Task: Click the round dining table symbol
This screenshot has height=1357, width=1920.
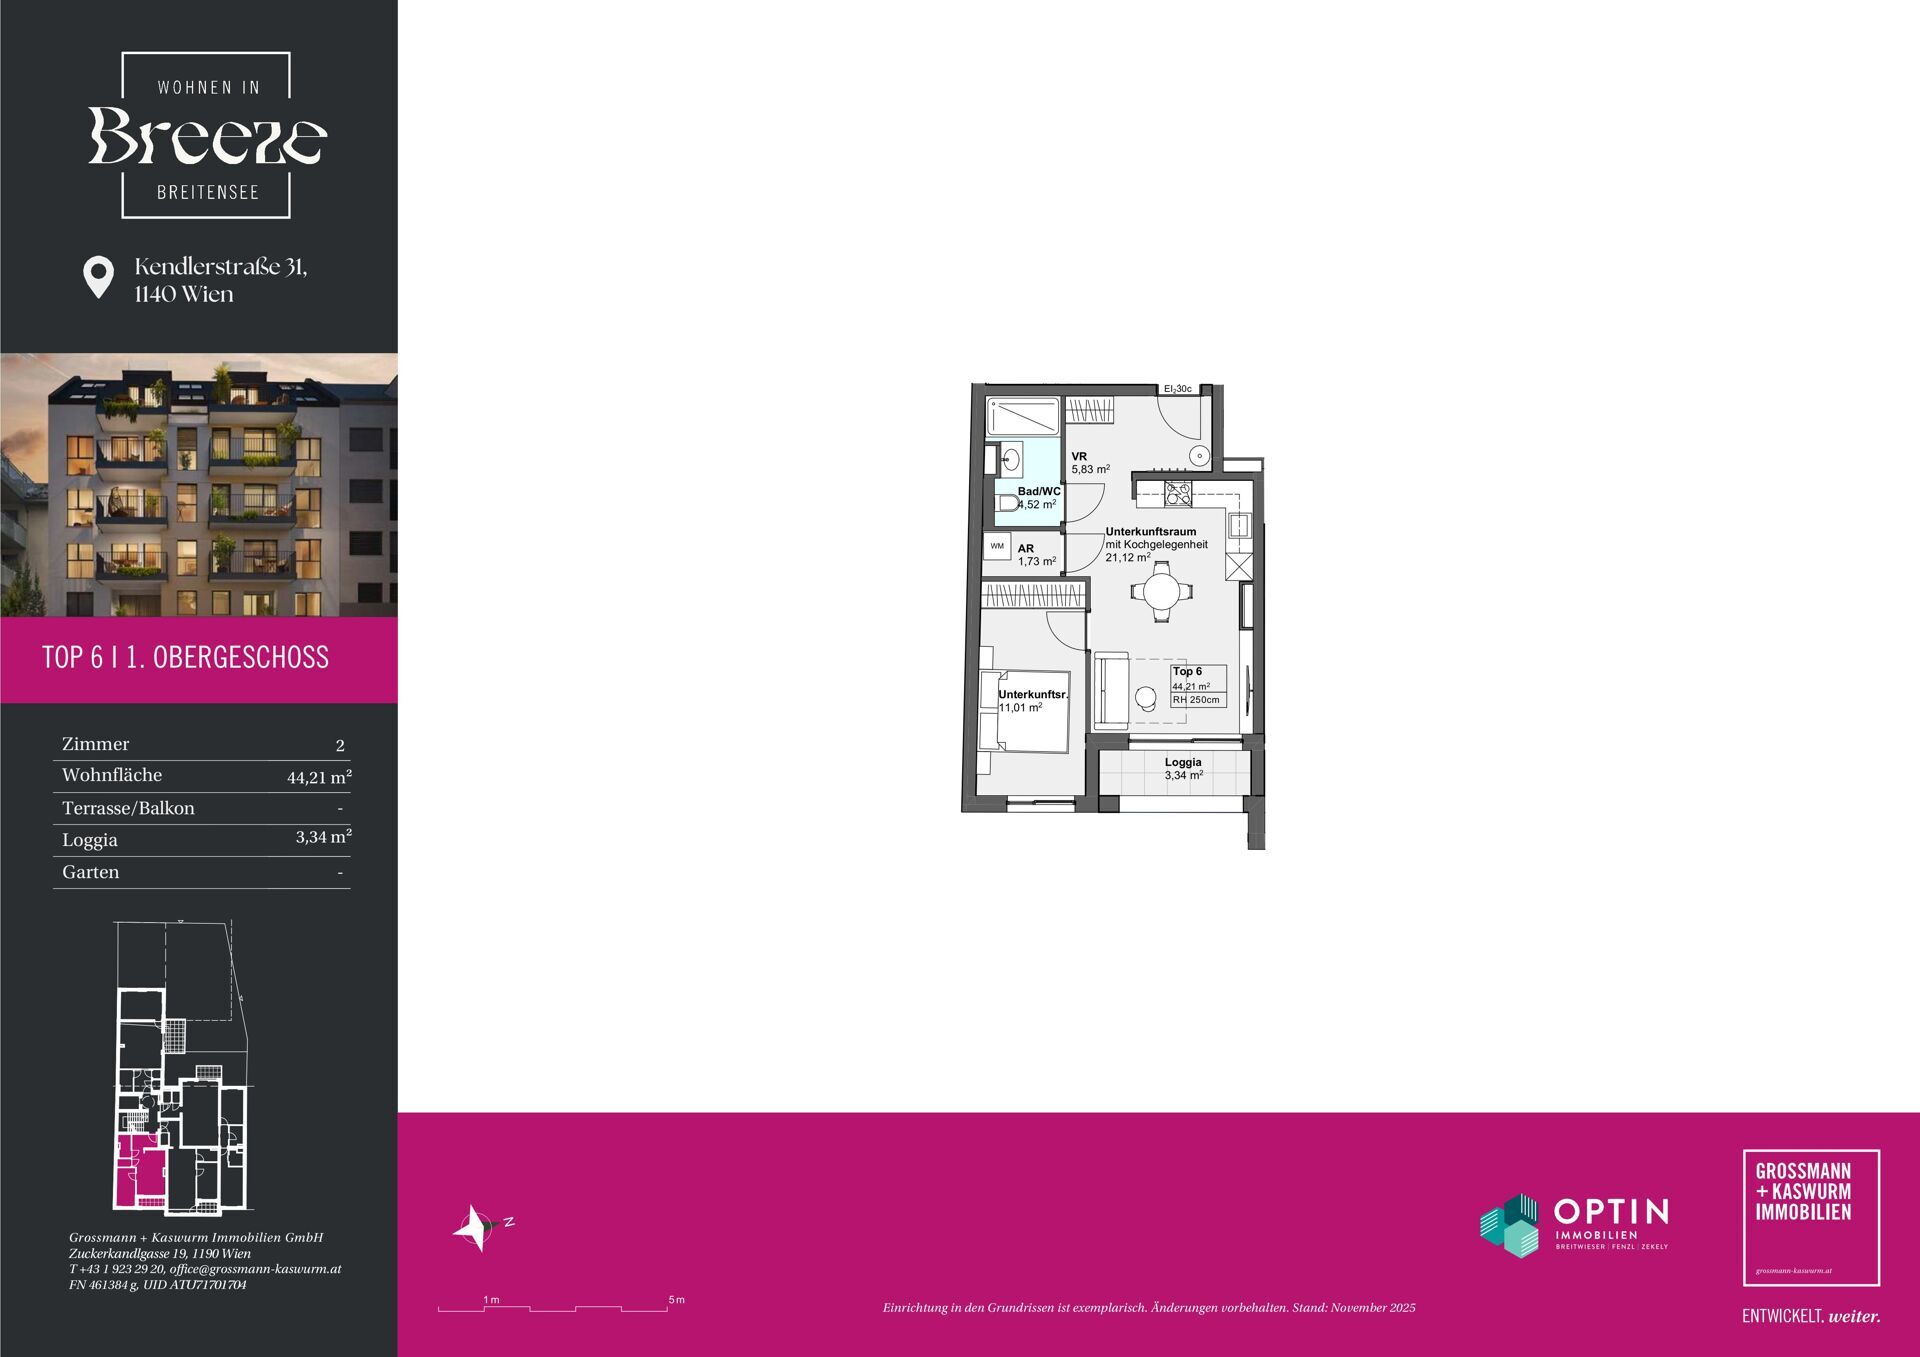Action: [x=1162, y=592]
